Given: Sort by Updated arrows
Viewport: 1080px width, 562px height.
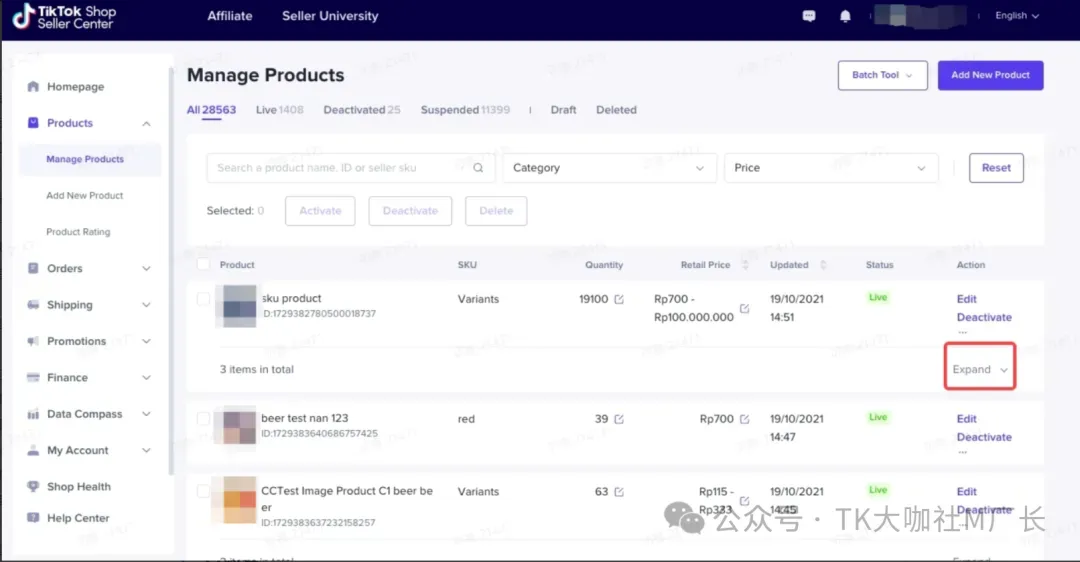Looking at the screenshot, I should pos(823,264).
